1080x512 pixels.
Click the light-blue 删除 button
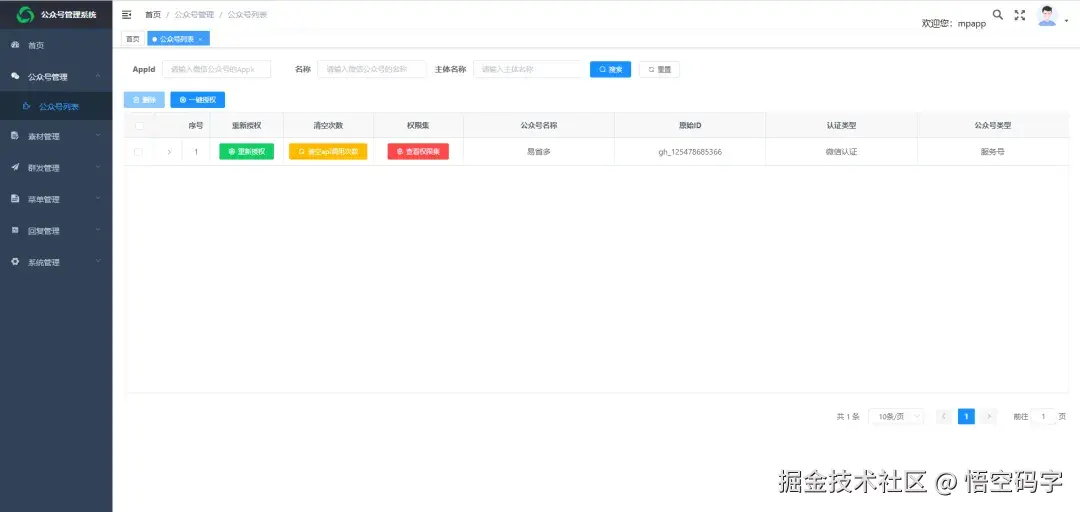pyautogui.click(x=145, y=100)
